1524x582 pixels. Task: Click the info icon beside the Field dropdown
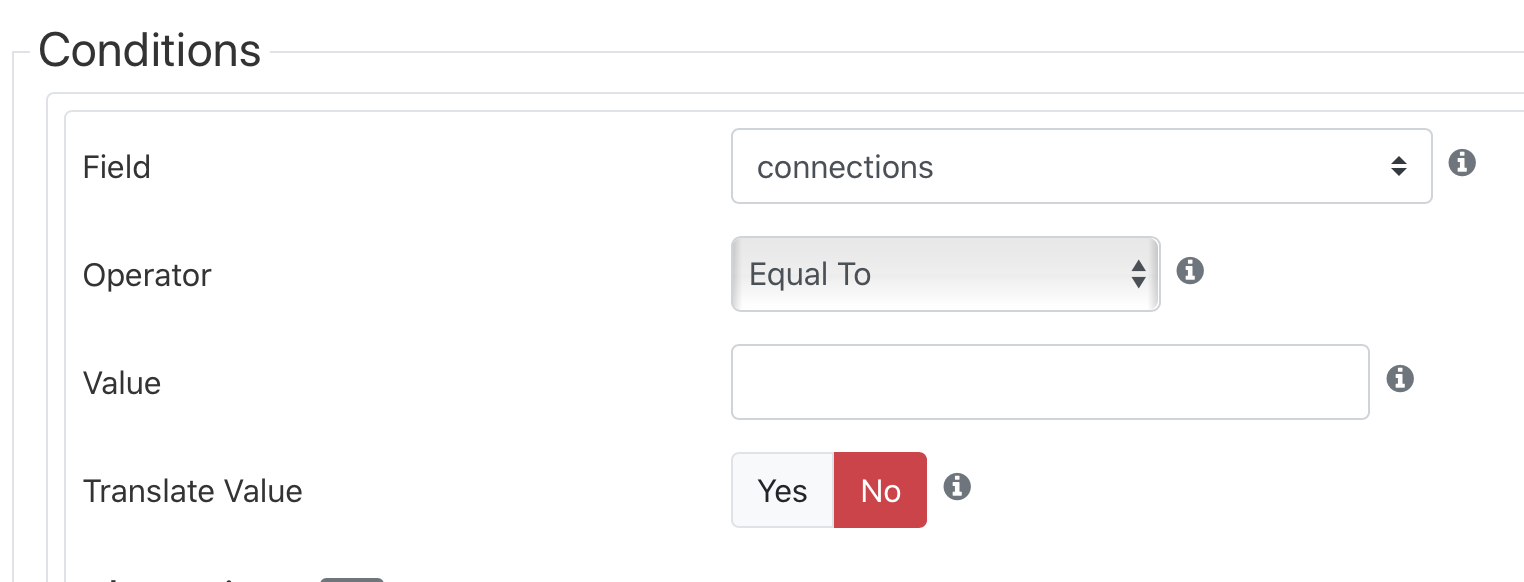[x=1462, y=163]
